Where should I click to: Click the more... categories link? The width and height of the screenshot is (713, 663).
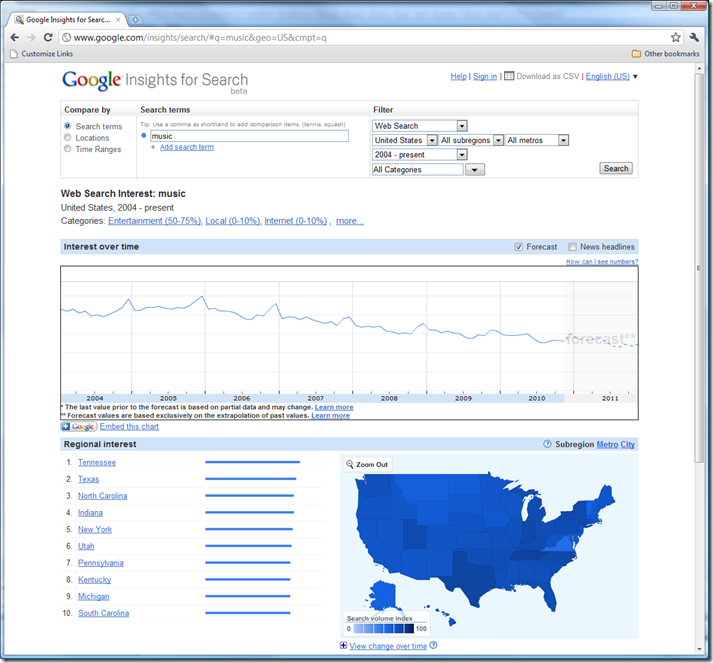point(350,221)
